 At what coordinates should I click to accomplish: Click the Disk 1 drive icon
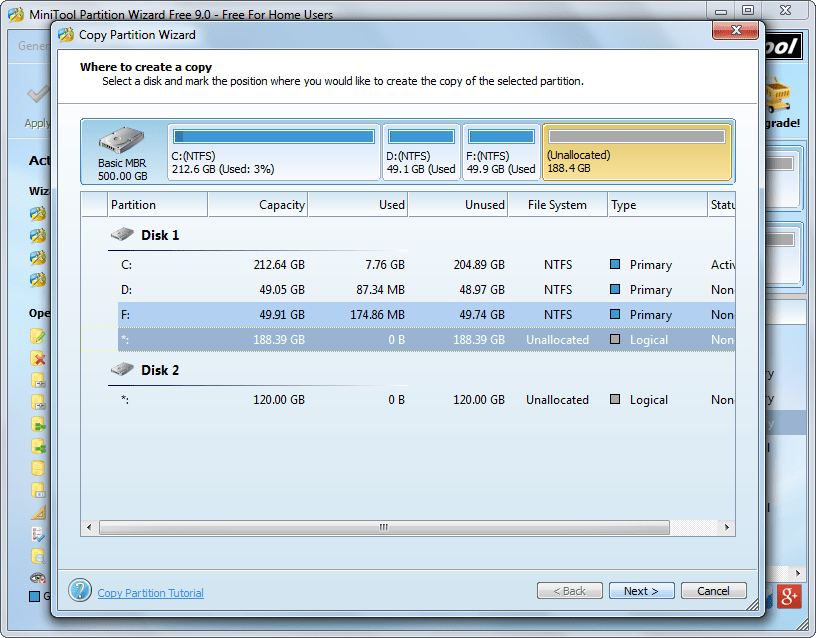(121, 235)
